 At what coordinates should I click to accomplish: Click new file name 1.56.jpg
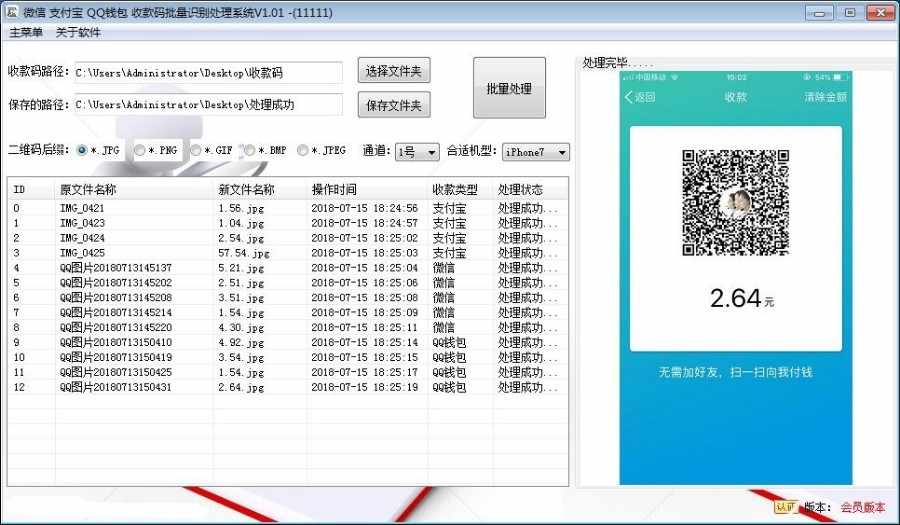click(241, 208)
